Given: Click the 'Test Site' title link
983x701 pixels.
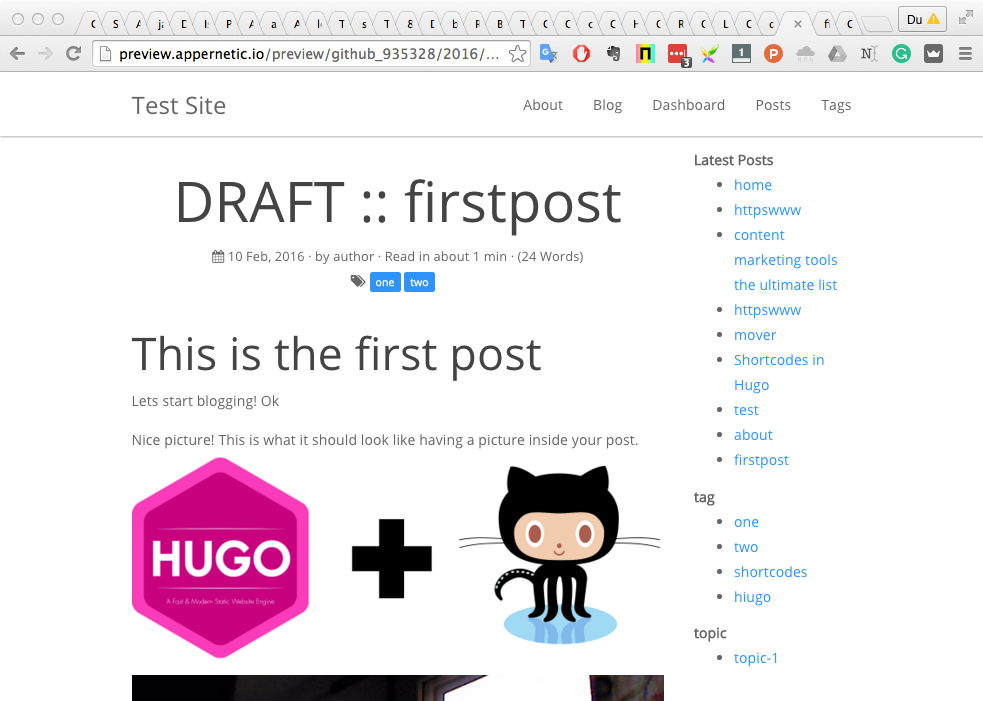Looking at the screenshot, I should tap(179, 105).
